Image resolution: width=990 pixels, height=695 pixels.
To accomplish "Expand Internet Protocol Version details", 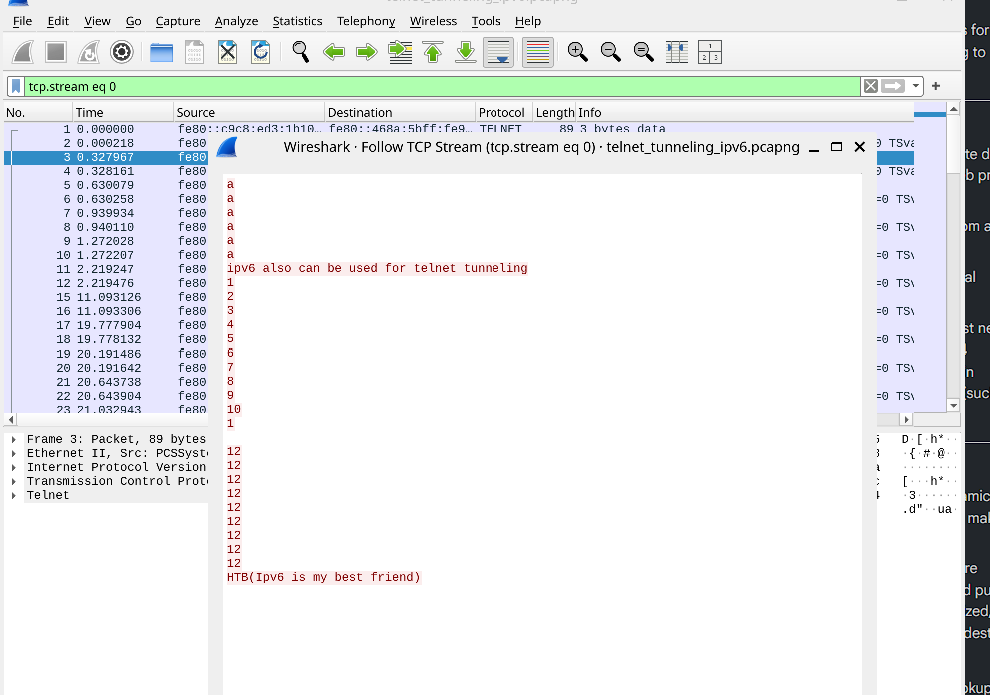I will [x=13, y=467].
